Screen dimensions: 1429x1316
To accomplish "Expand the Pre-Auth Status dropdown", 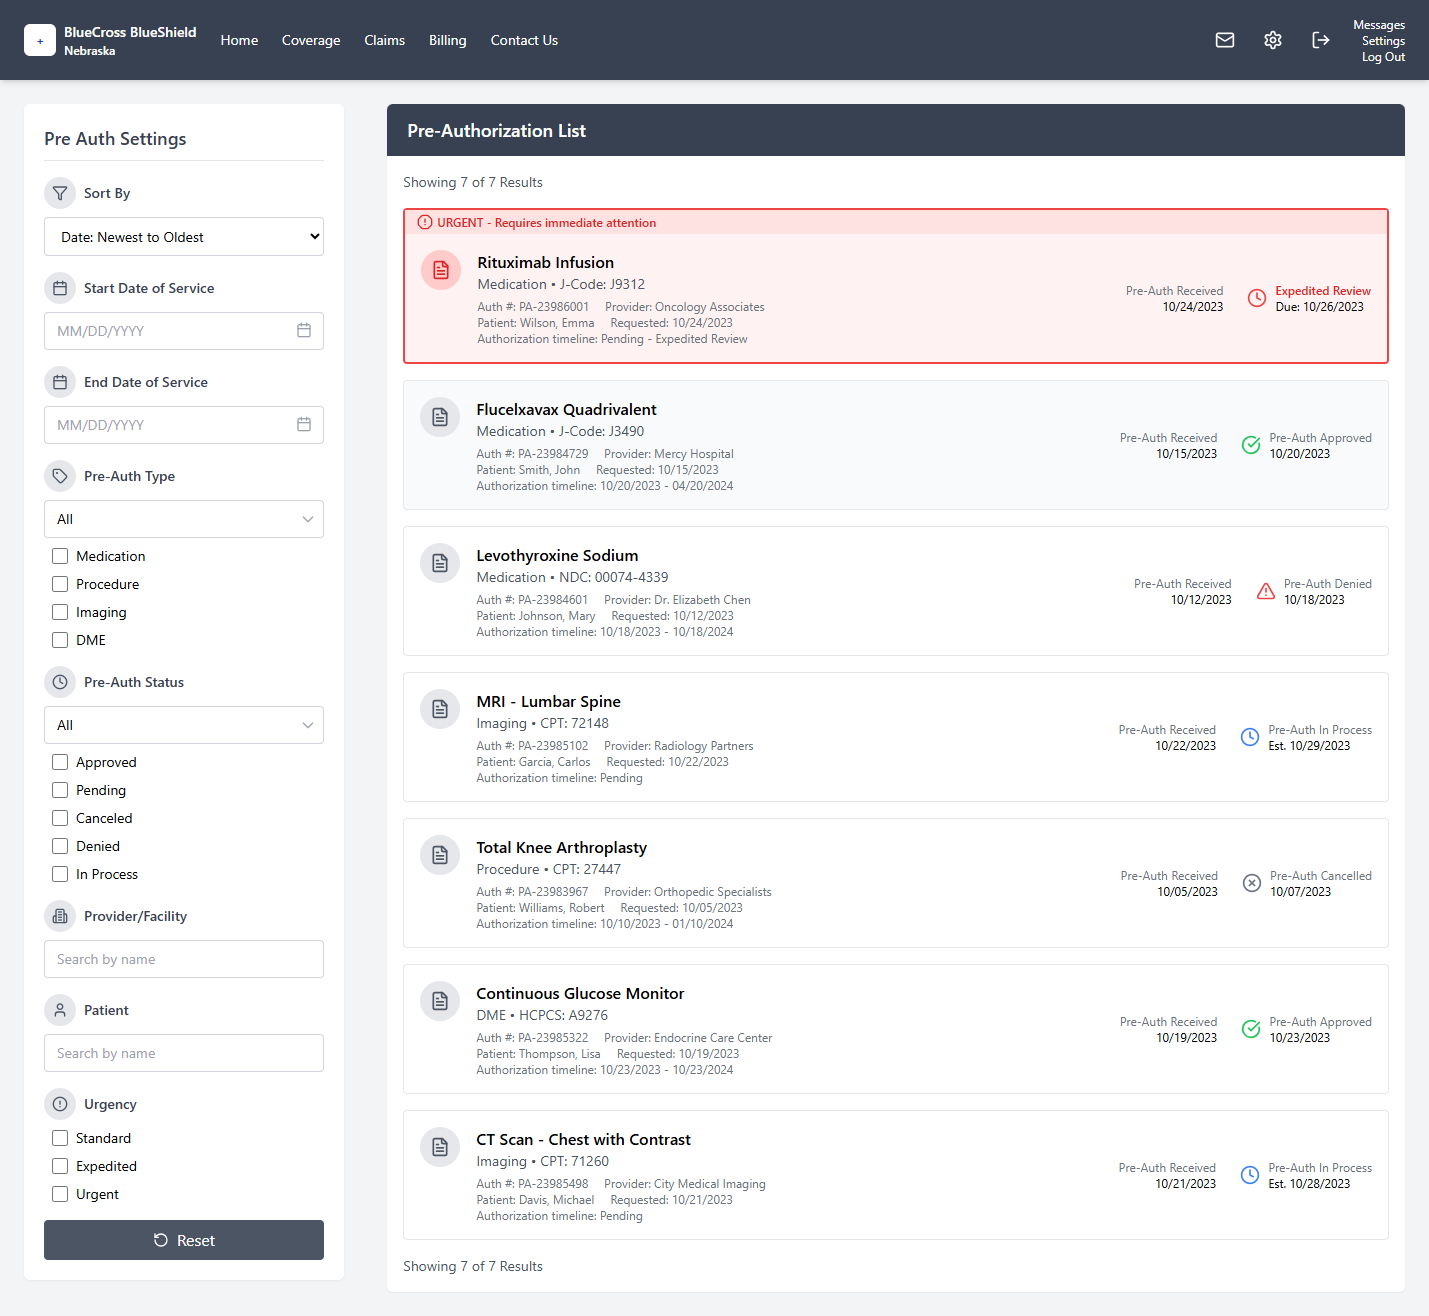I will pyautogui.click(x=184, y=725).
